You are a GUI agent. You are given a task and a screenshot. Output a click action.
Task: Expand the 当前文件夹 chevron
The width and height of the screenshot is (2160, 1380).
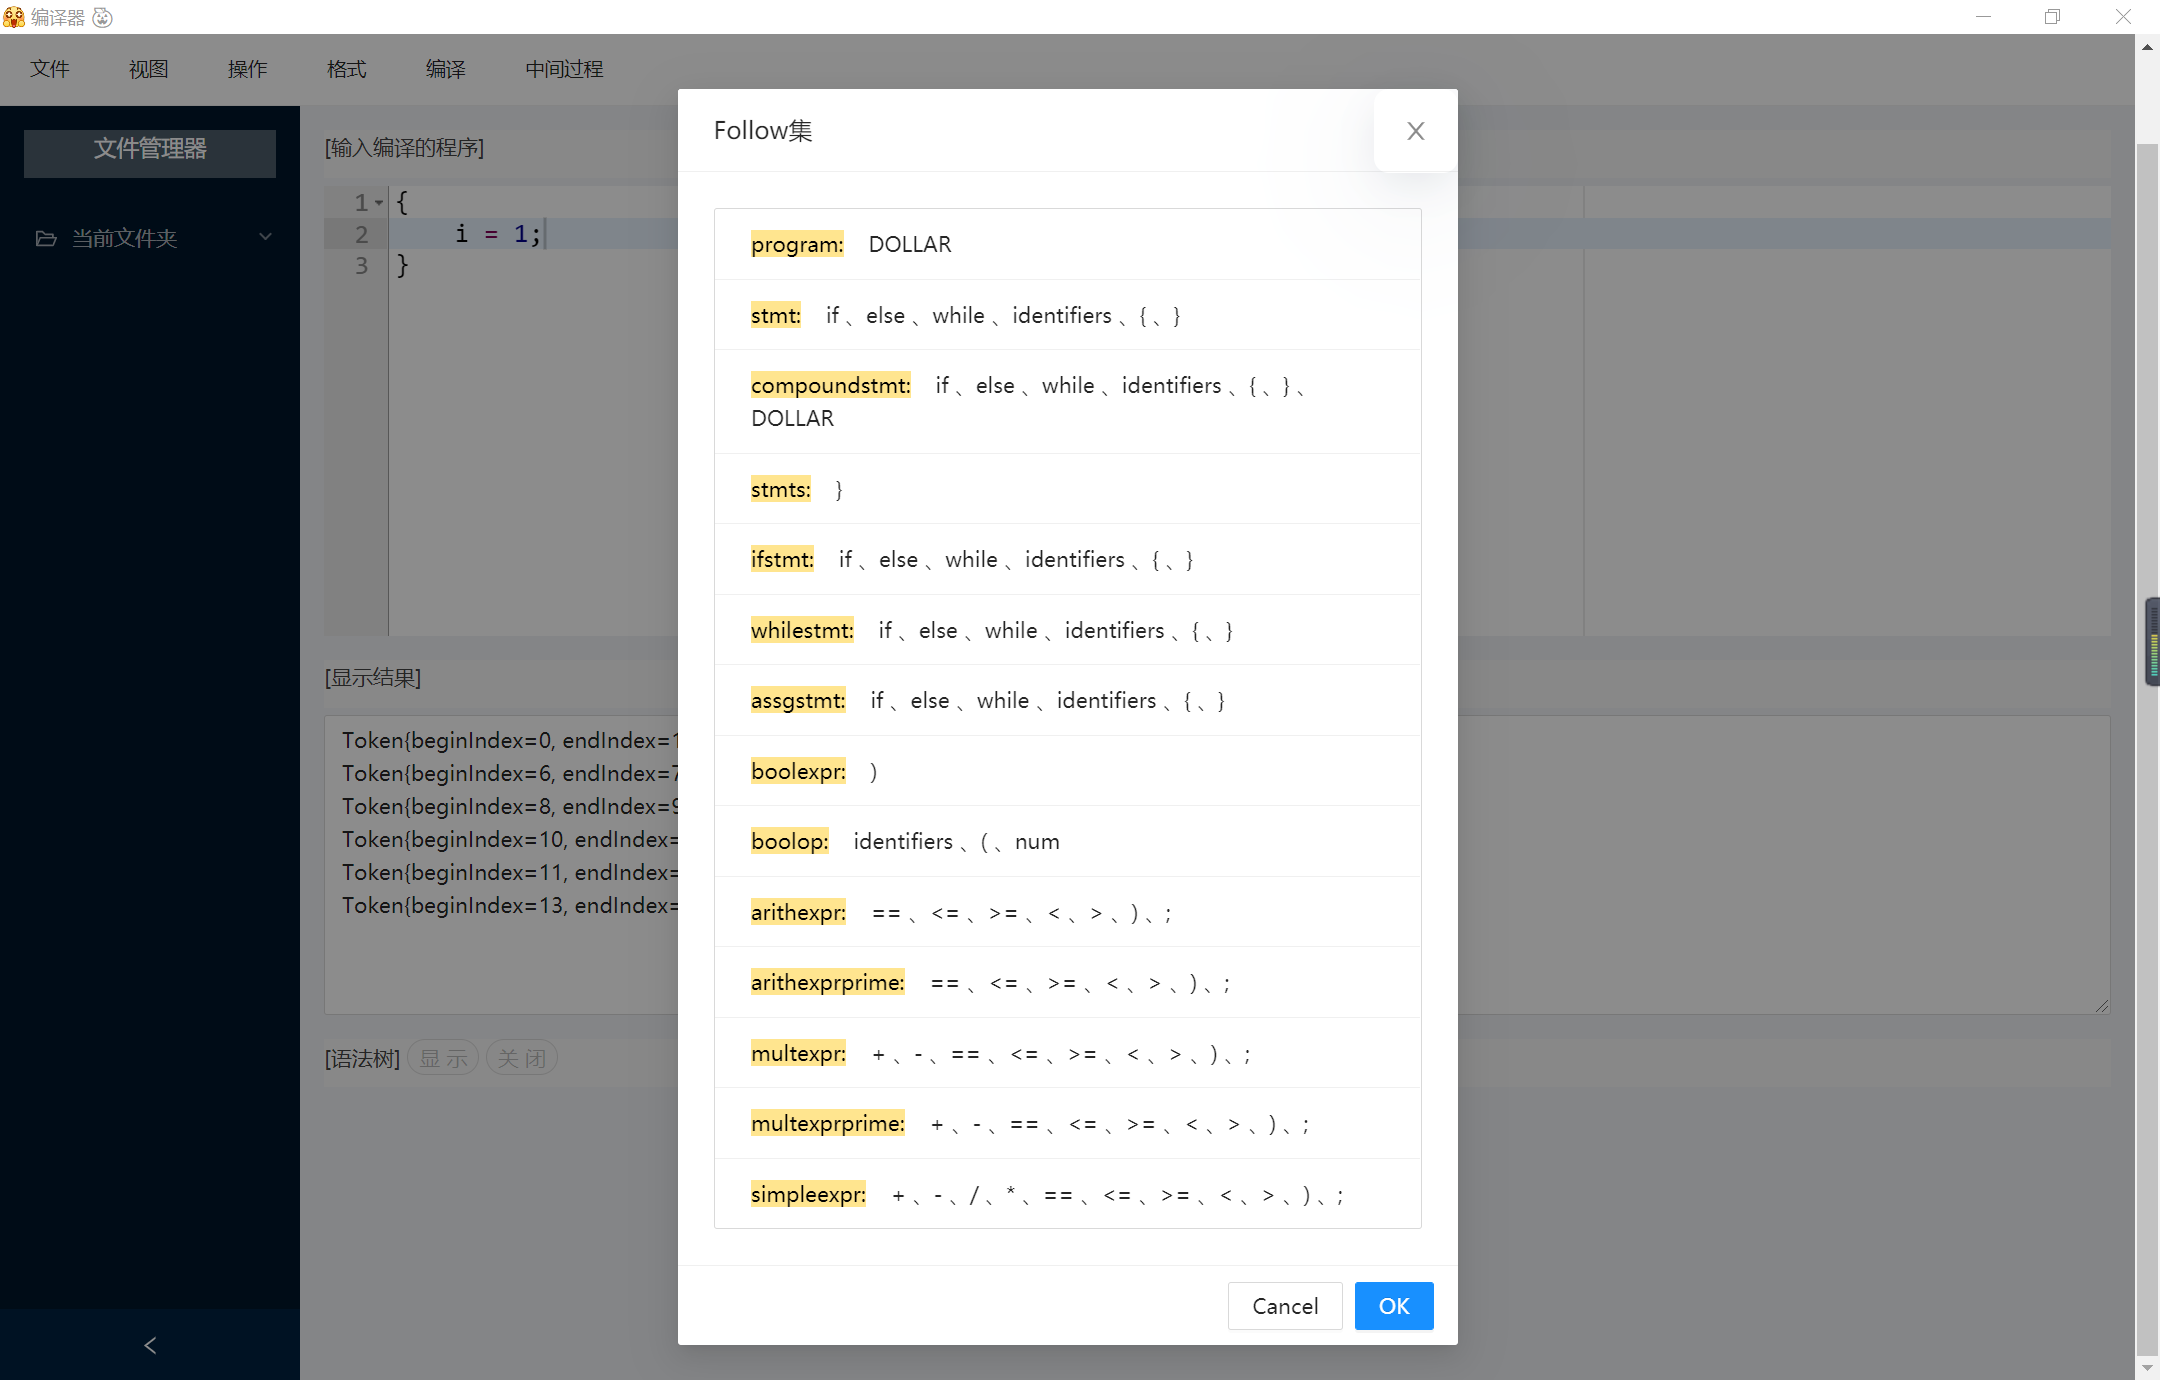tap(265, 237)
